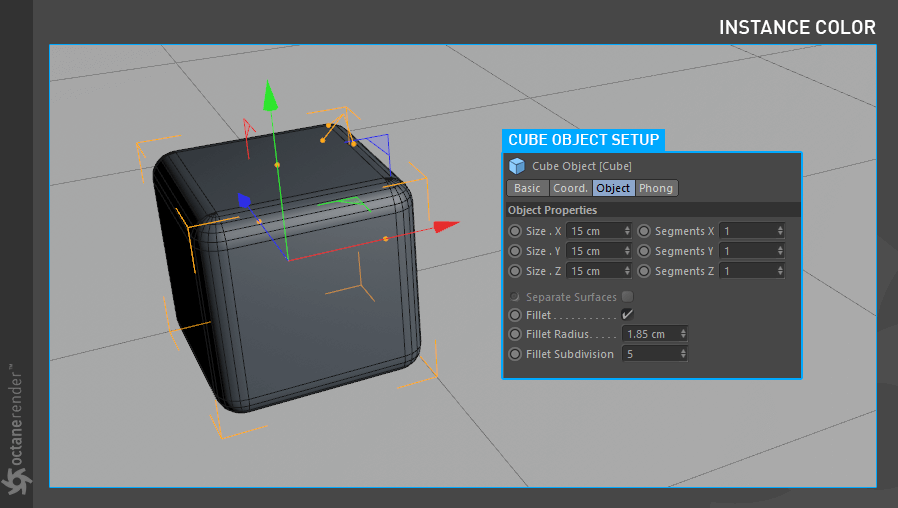Toggle Segments Z animation dot
Viewport: 898px width, 508px height.
click(644, 271)
